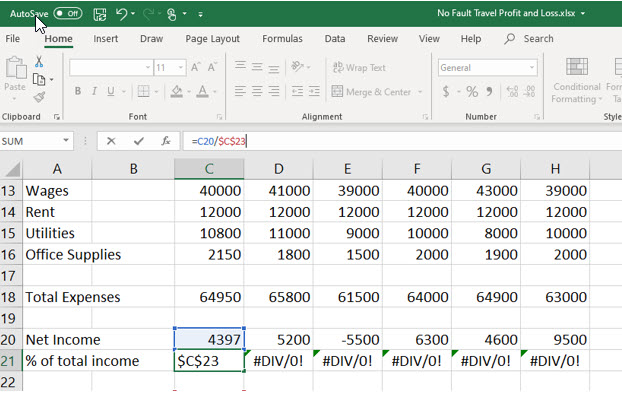Click the Copy icon
Viewport: 622px width, 394px height.
coord(38,79)
